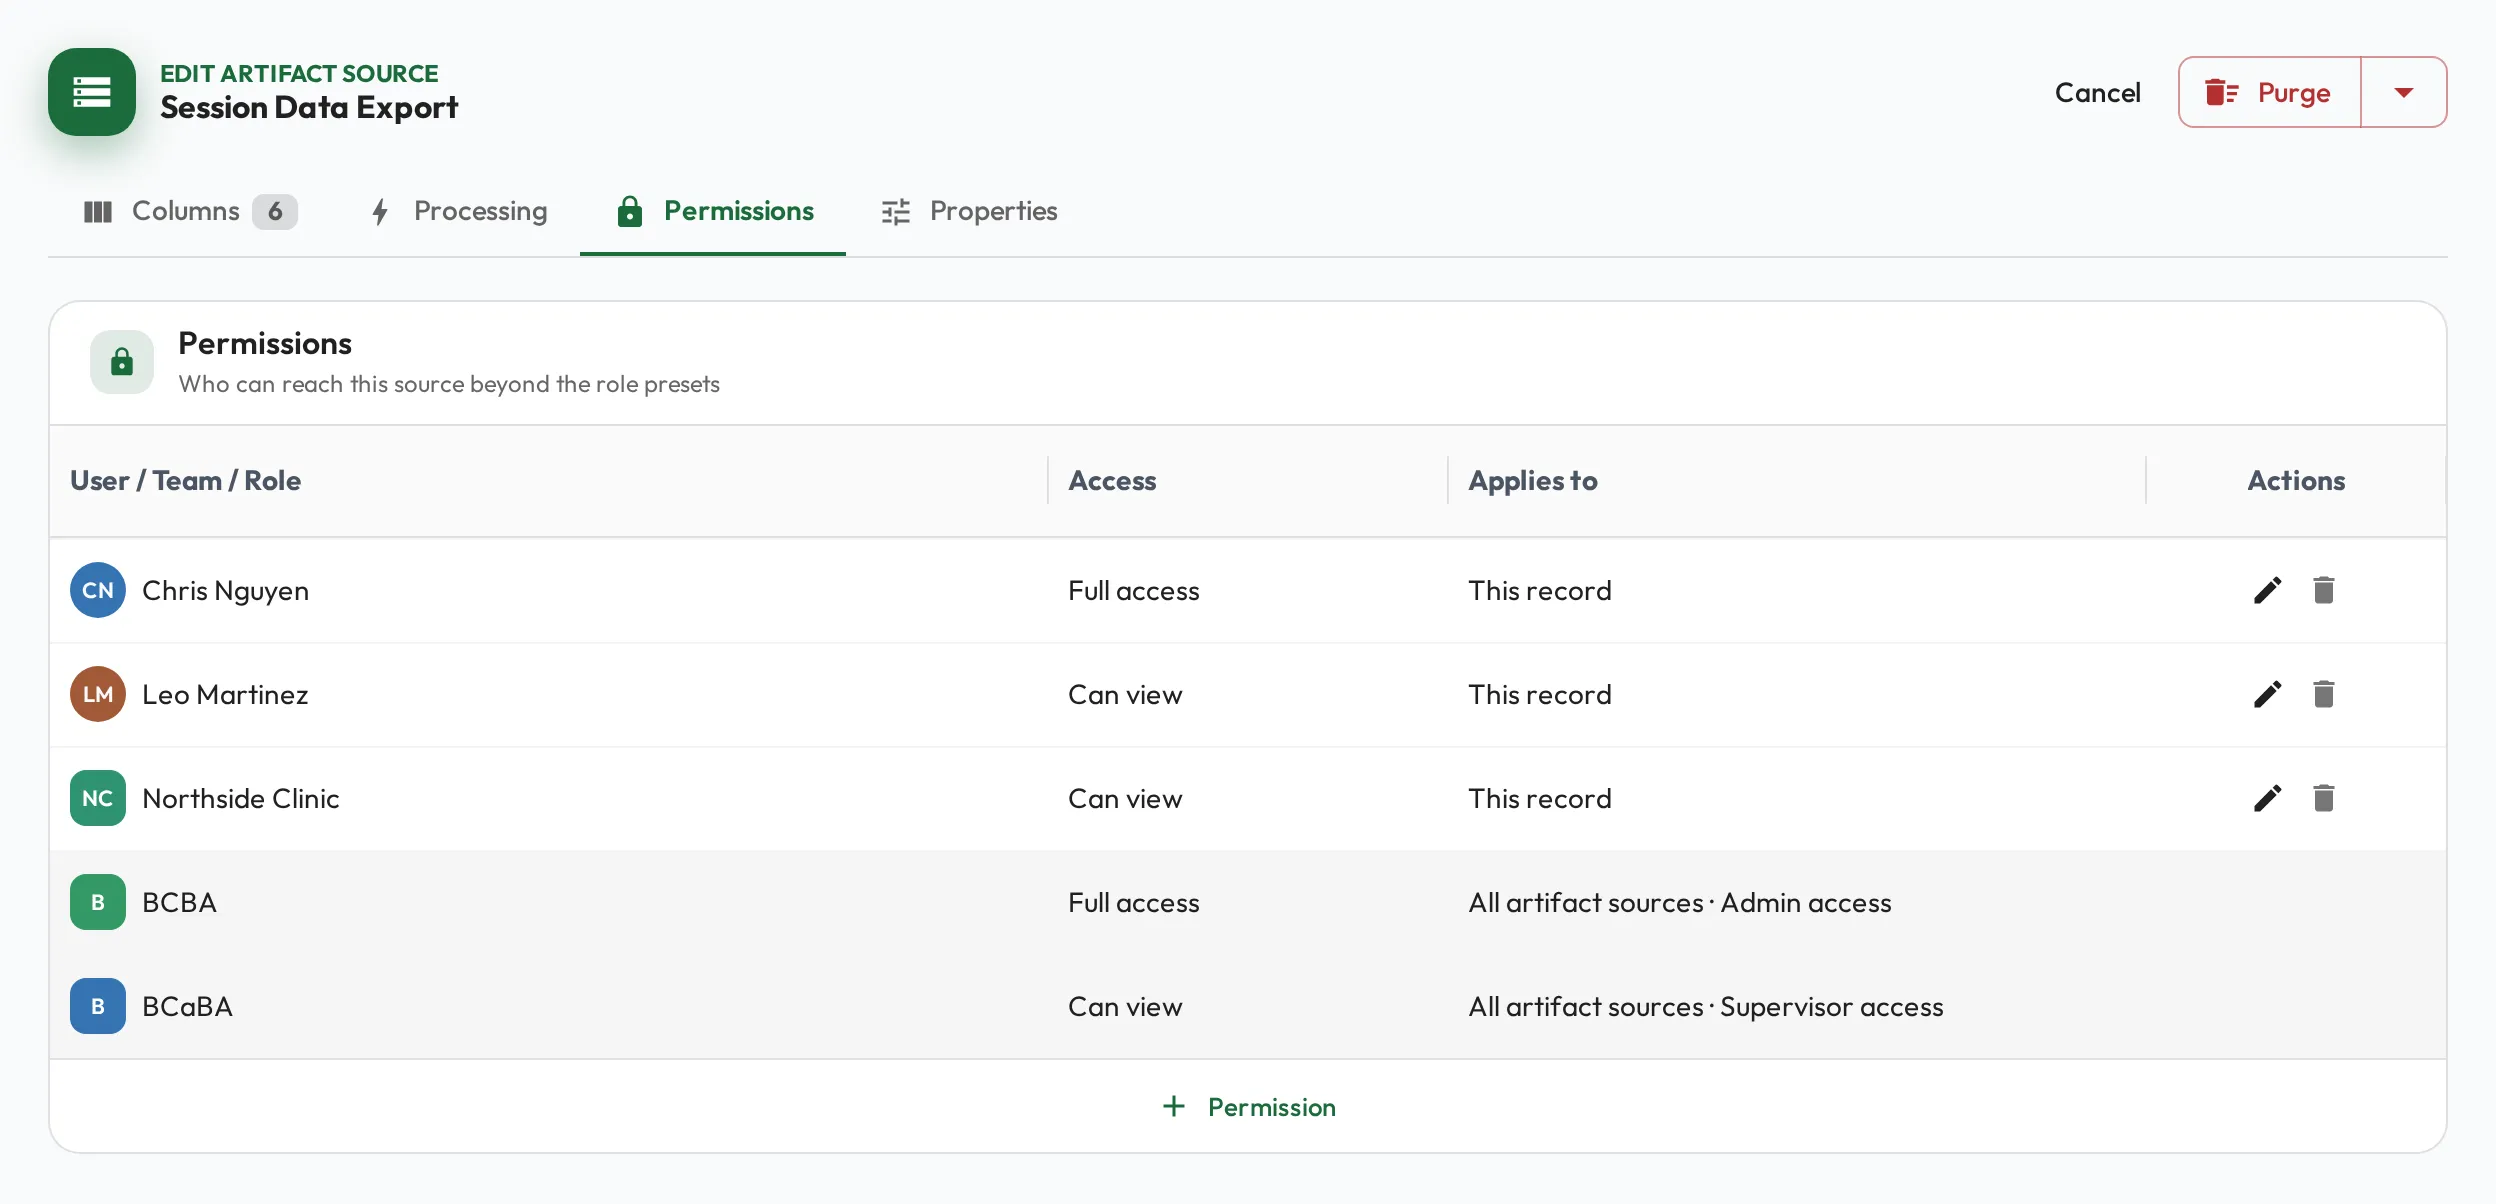Select the name Leo Martinez
This screenshot has width=2496, height=1204.
pos(225,694)
